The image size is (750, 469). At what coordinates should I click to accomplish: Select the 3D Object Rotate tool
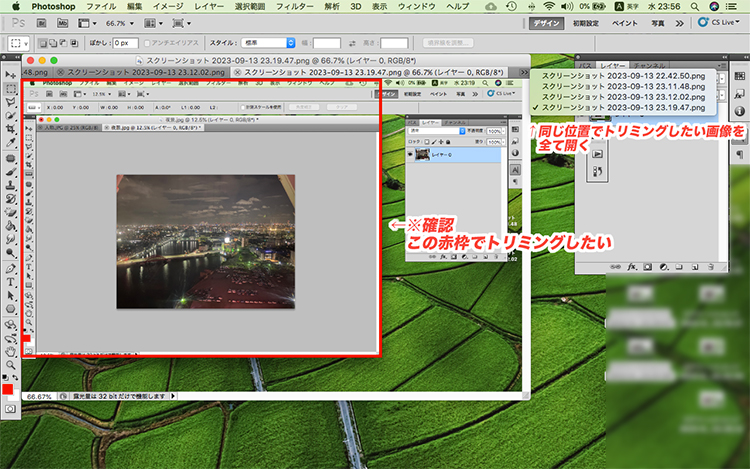click(x=10, y=325)
